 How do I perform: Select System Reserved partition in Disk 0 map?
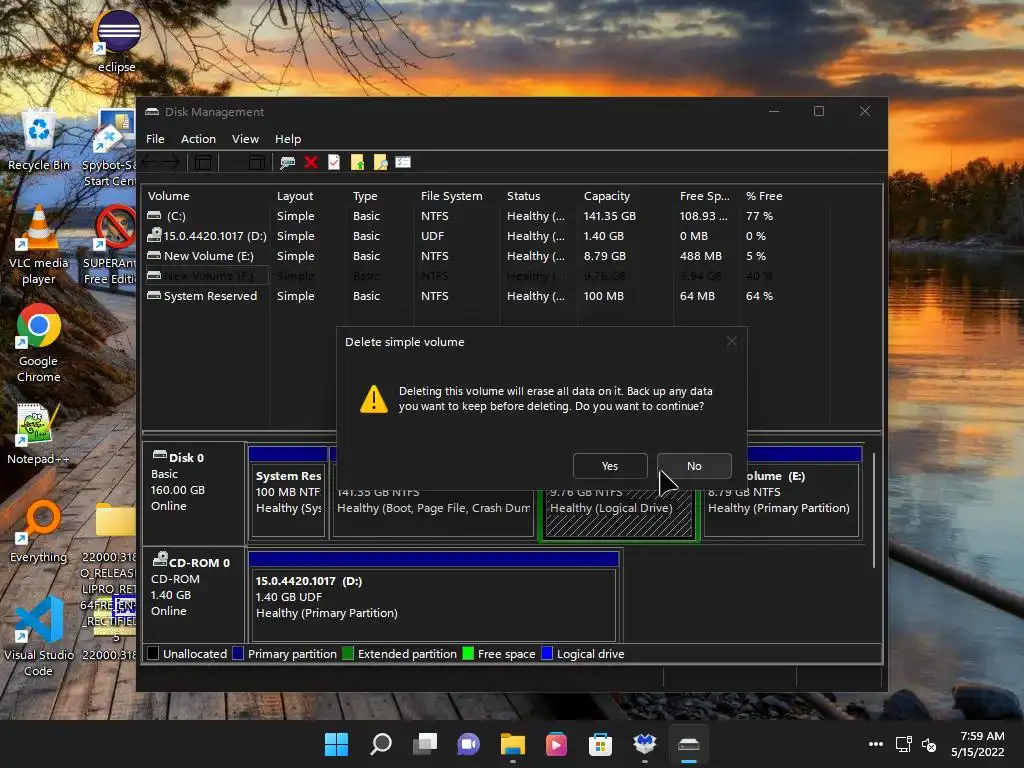coord(288,500)
